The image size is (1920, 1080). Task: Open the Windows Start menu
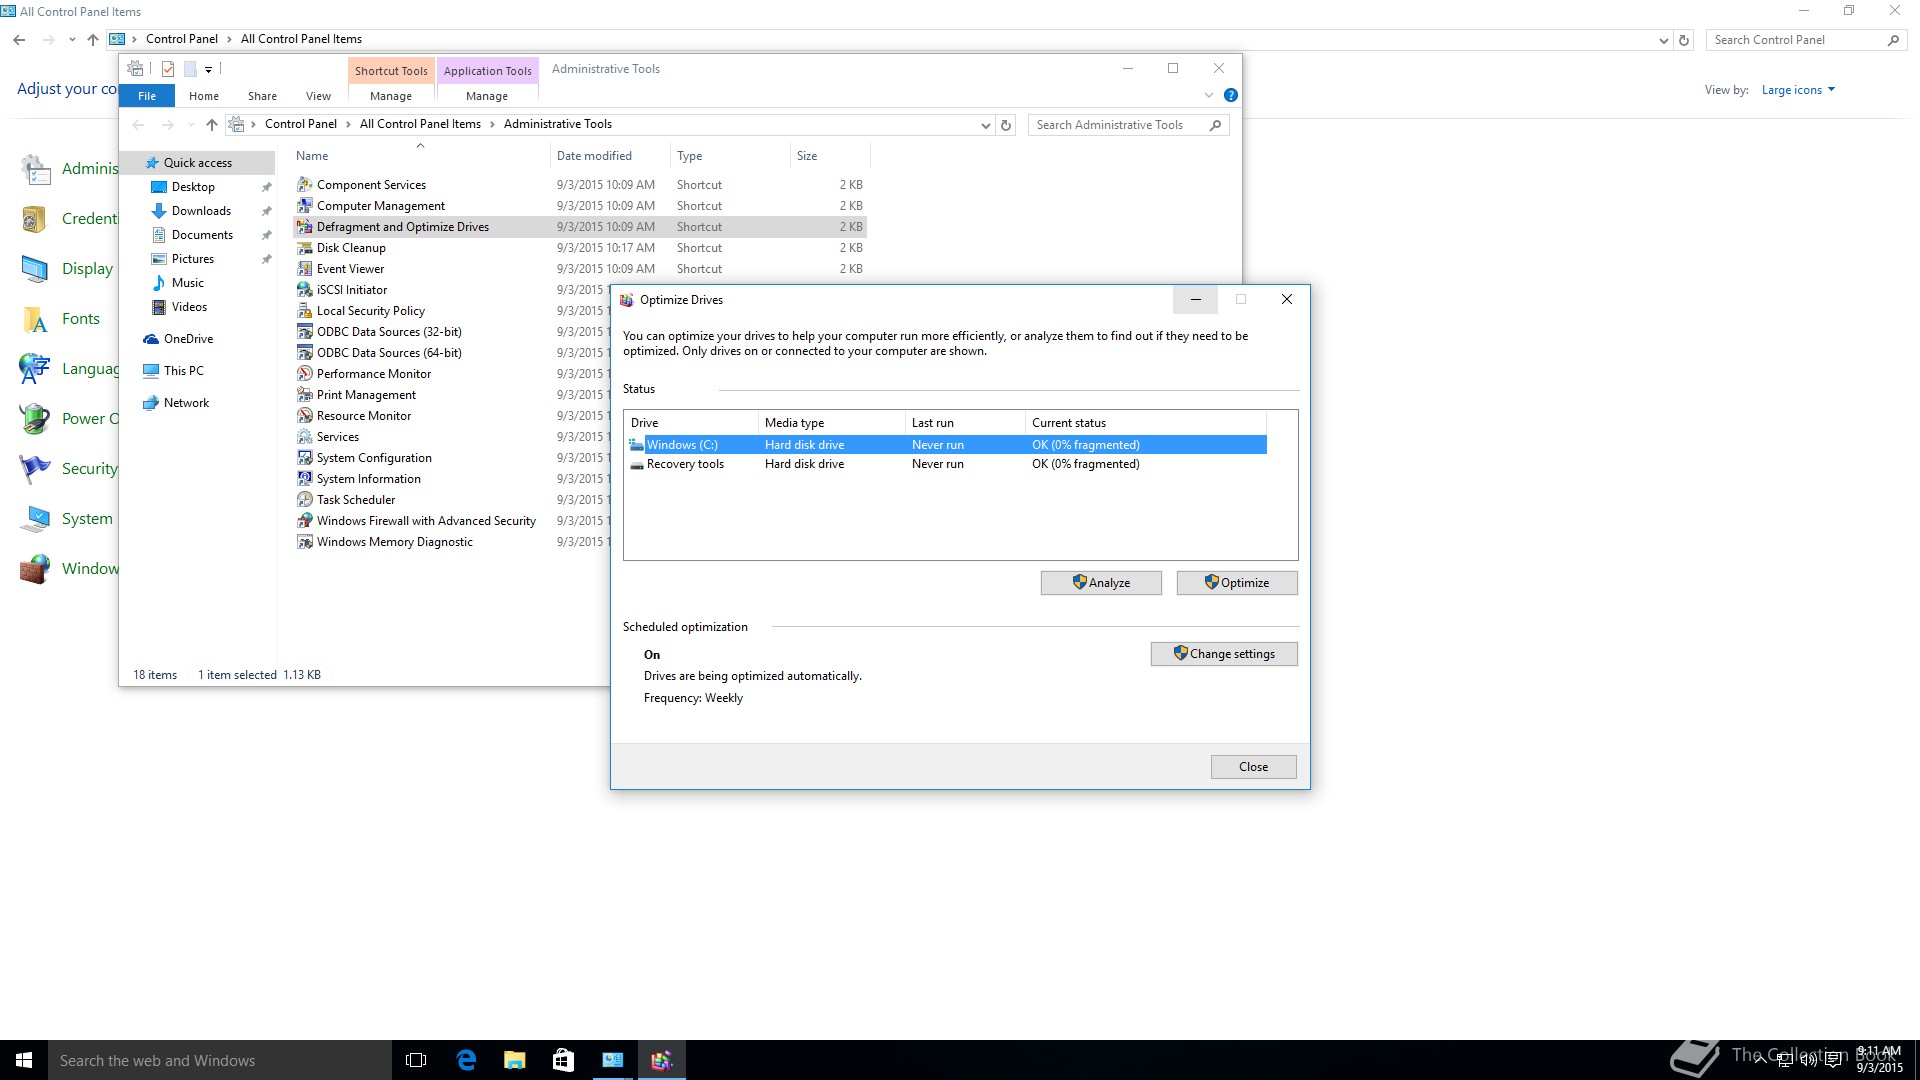24,1060
